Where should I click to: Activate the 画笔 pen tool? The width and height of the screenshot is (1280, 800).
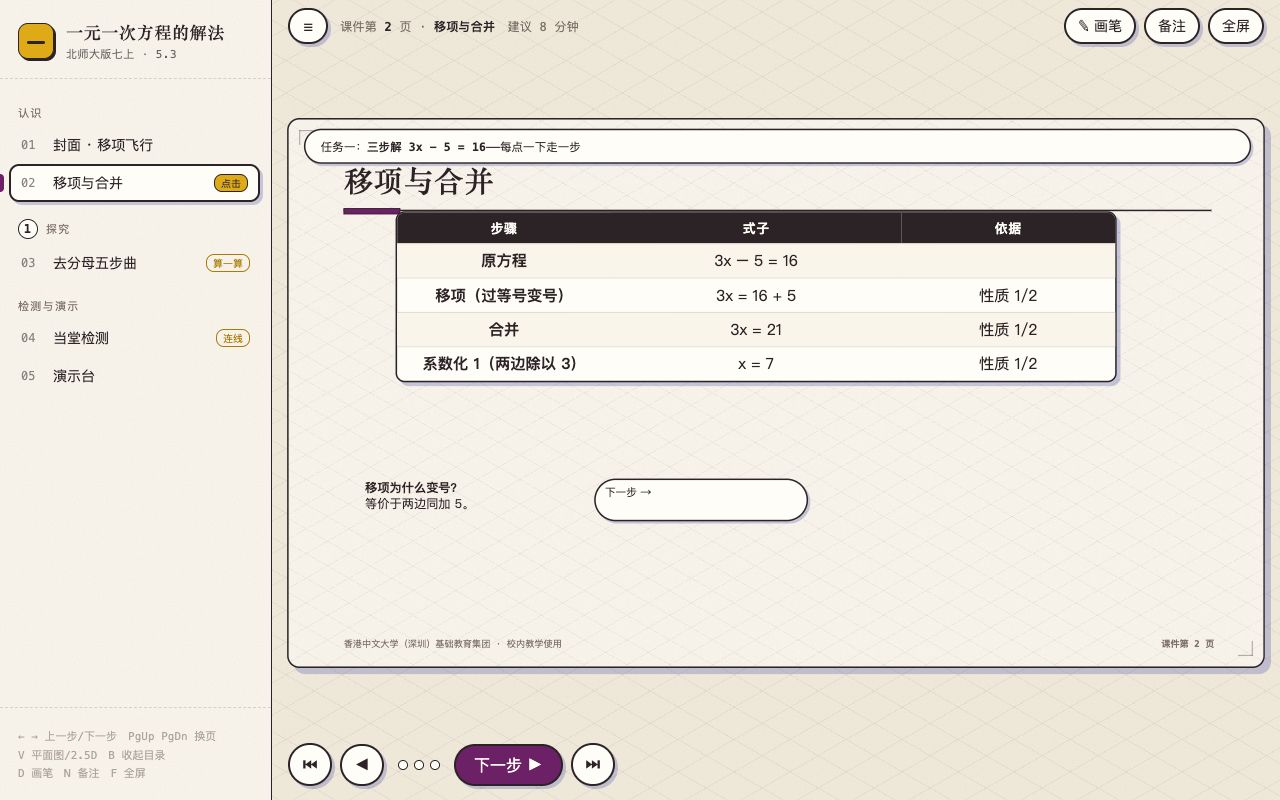[x=1100, y=26]
